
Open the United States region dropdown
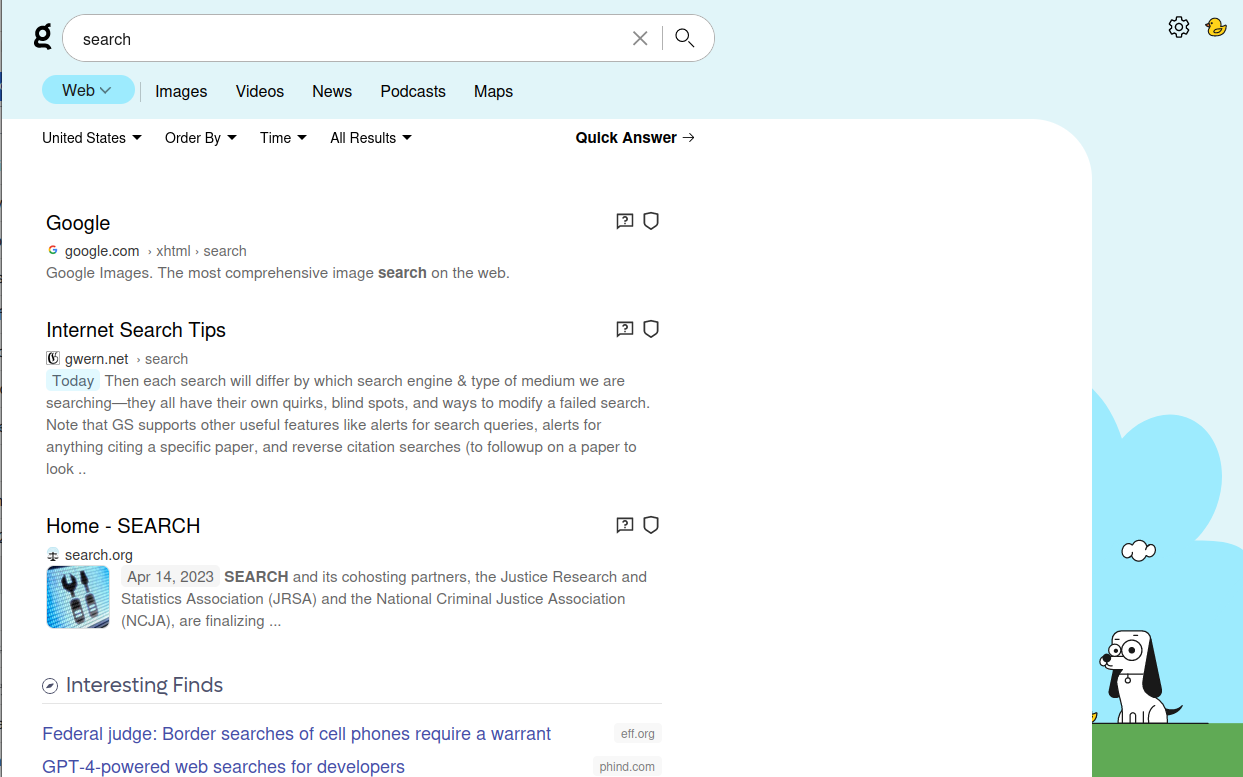(92, 138)
